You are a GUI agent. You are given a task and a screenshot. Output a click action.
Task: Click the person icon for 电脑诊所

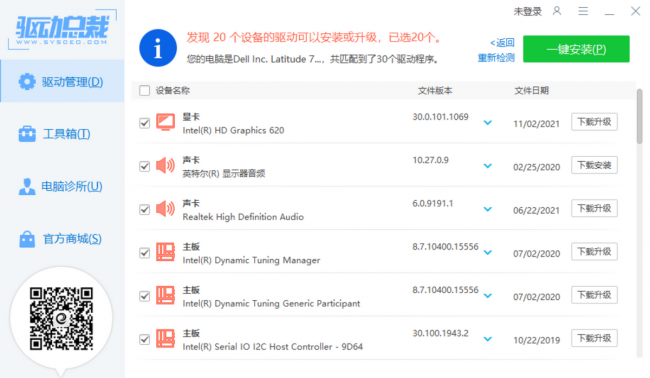27,187
